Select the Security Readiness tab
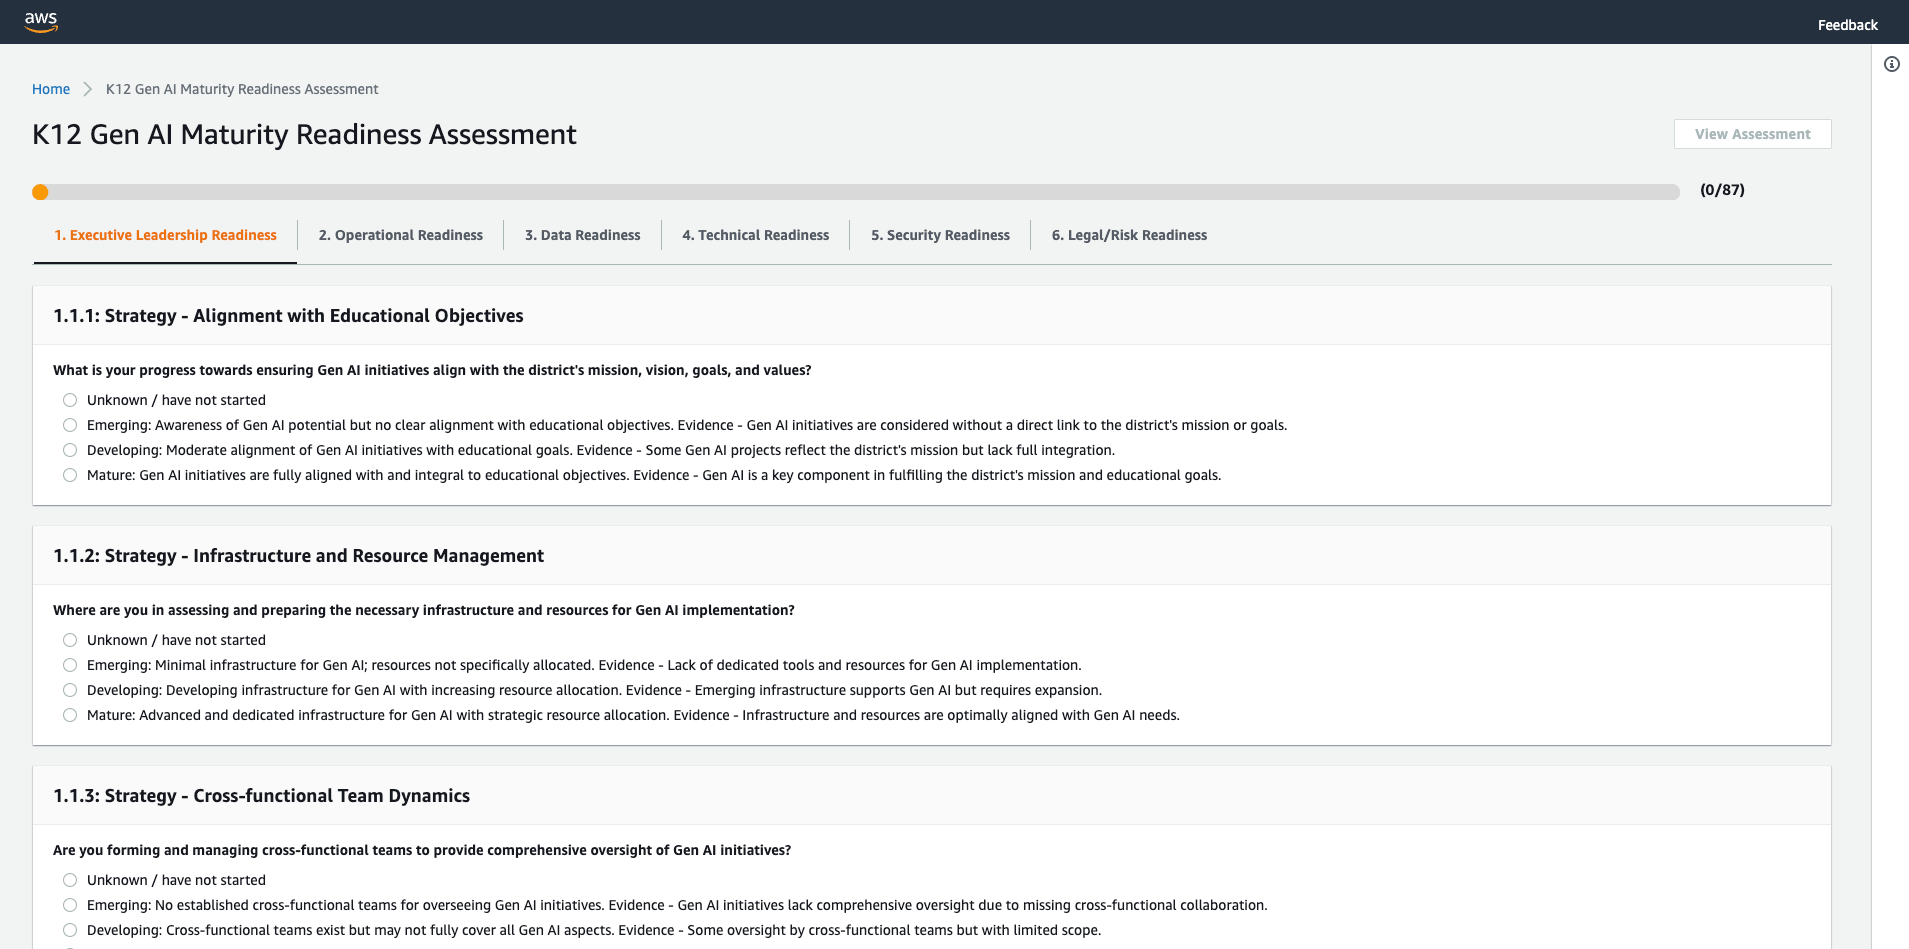The image size is (1909, 949). coord(940,235)
